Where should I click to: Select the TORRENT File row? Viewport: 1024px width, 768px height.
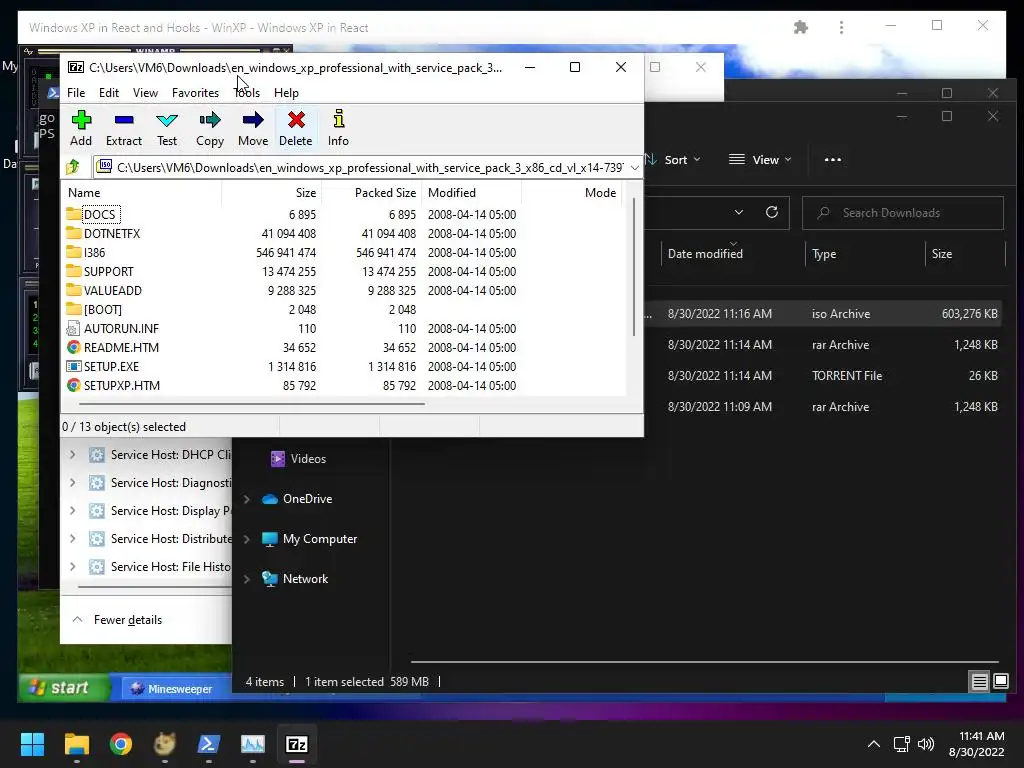pos(825,376)
